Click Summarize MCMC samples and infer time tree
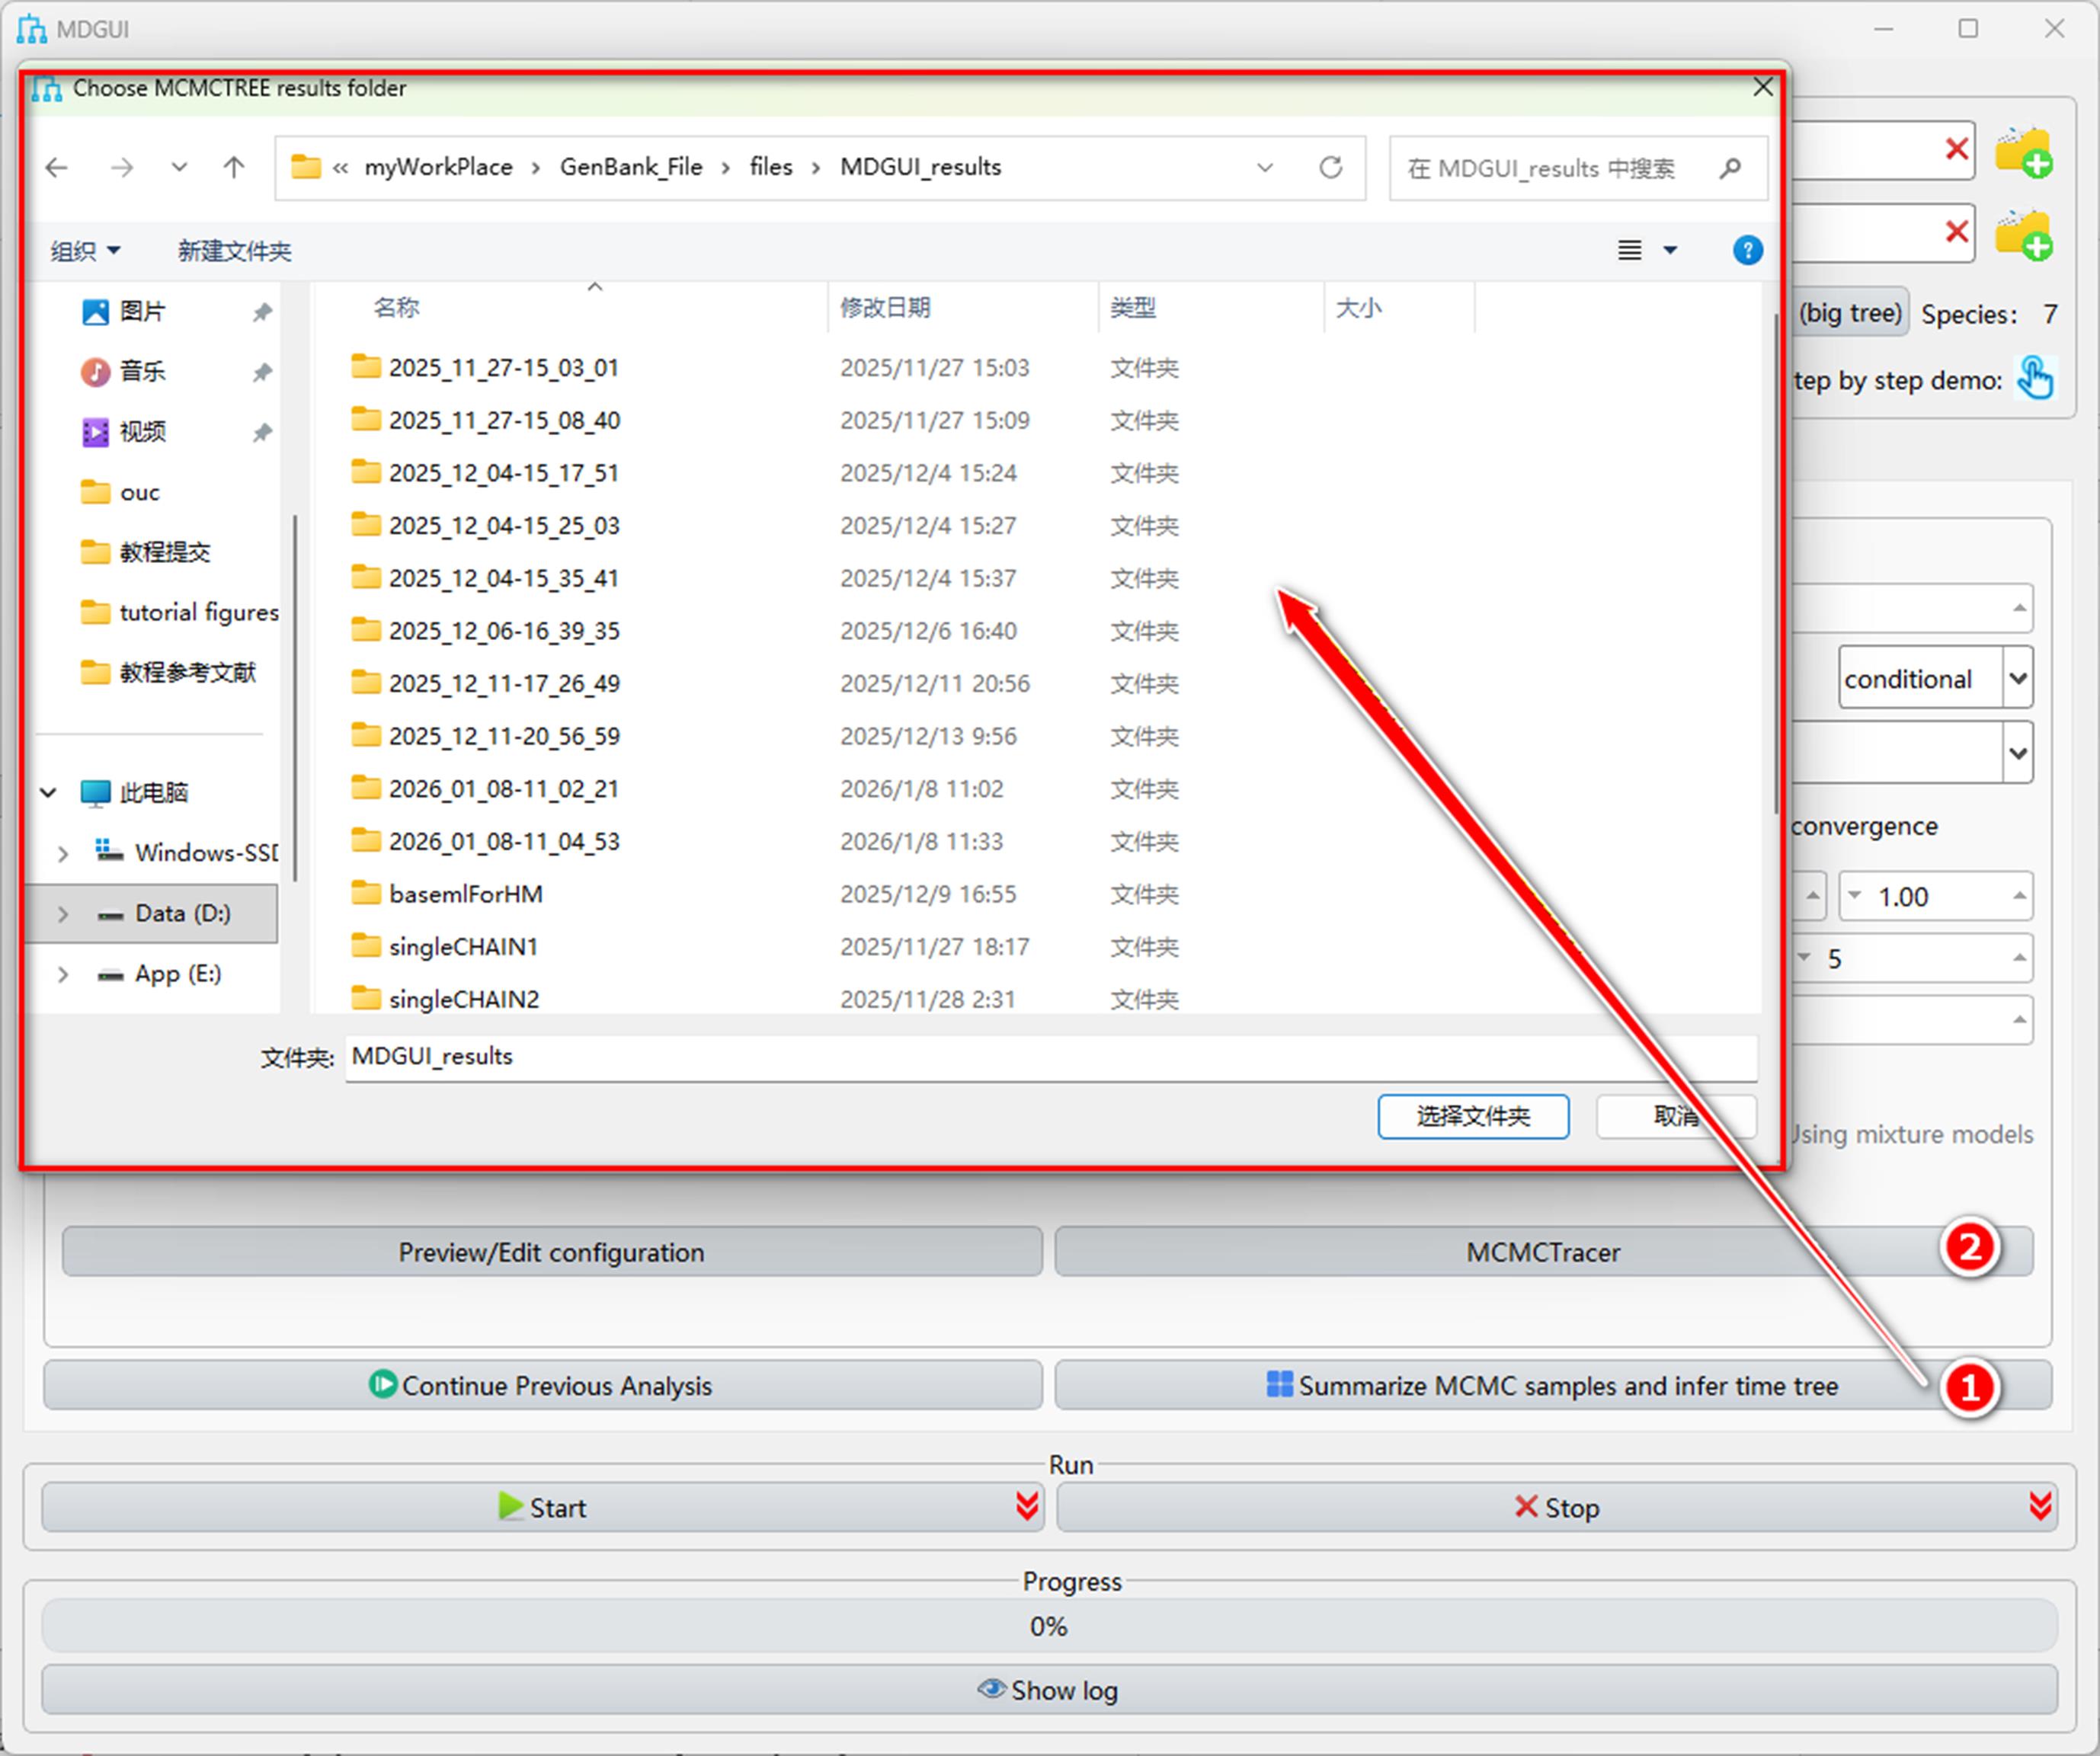 click(1553, 1385)
